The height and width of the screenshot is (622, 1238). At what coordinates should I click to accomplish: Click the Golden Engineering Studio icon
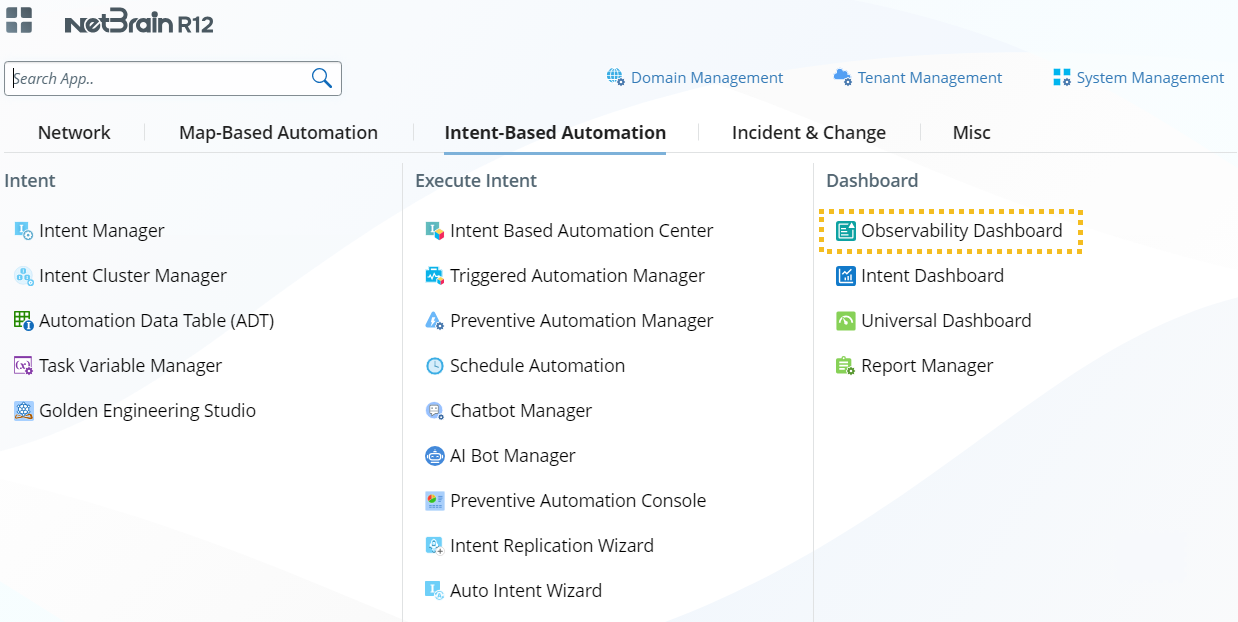point(23,411)
